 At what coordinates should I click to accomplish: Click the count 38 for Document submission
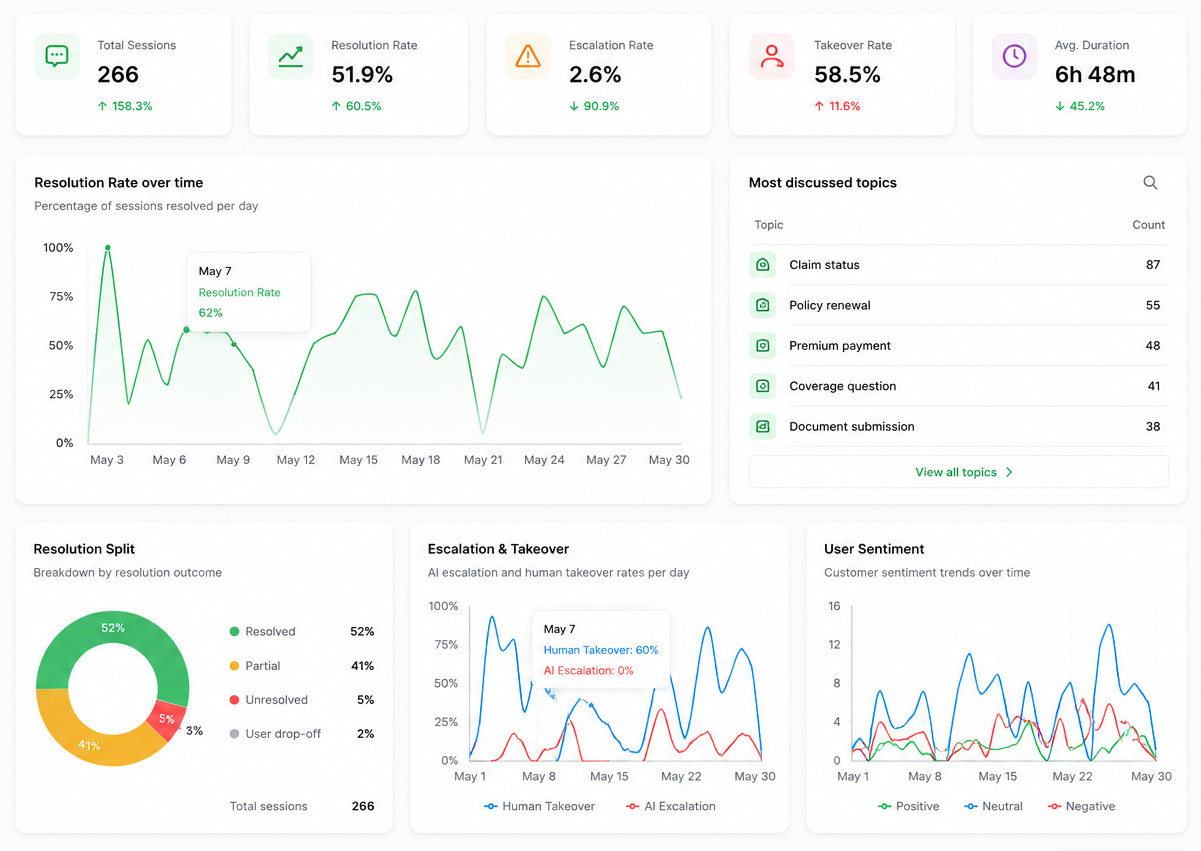1153,426
